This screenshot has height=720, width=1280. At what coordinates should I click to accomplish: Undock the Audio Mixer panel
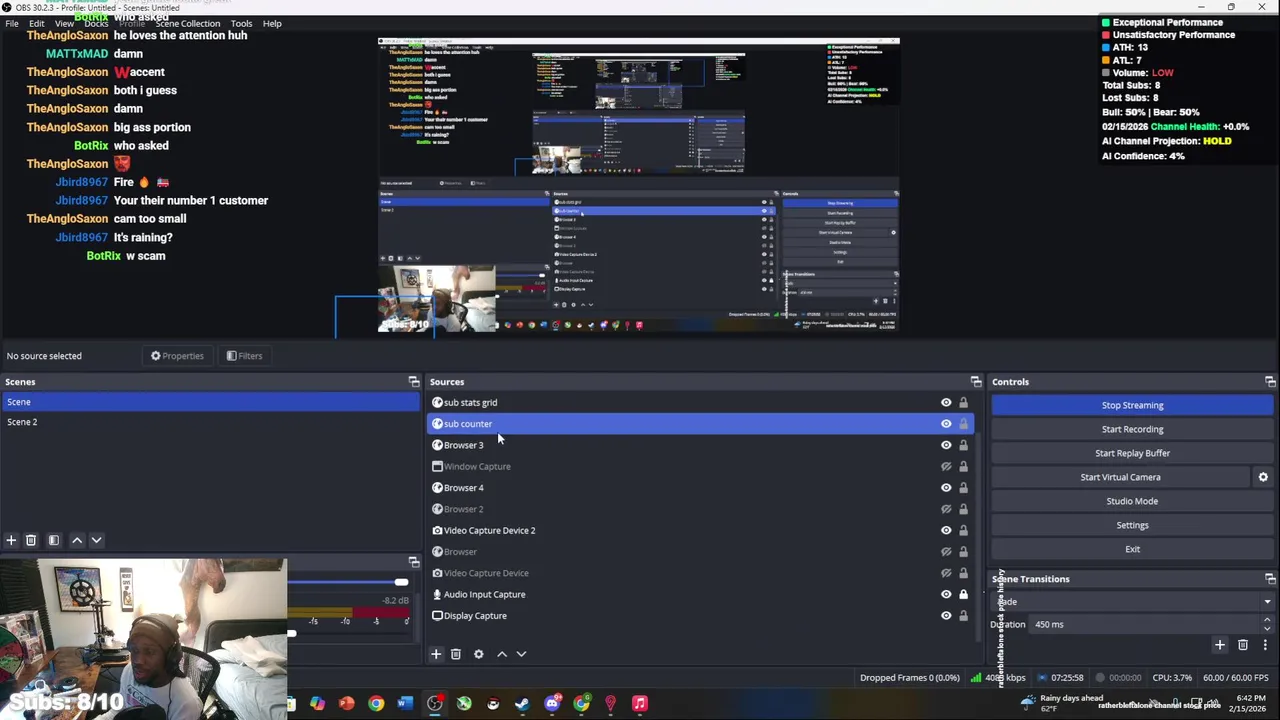414,562
